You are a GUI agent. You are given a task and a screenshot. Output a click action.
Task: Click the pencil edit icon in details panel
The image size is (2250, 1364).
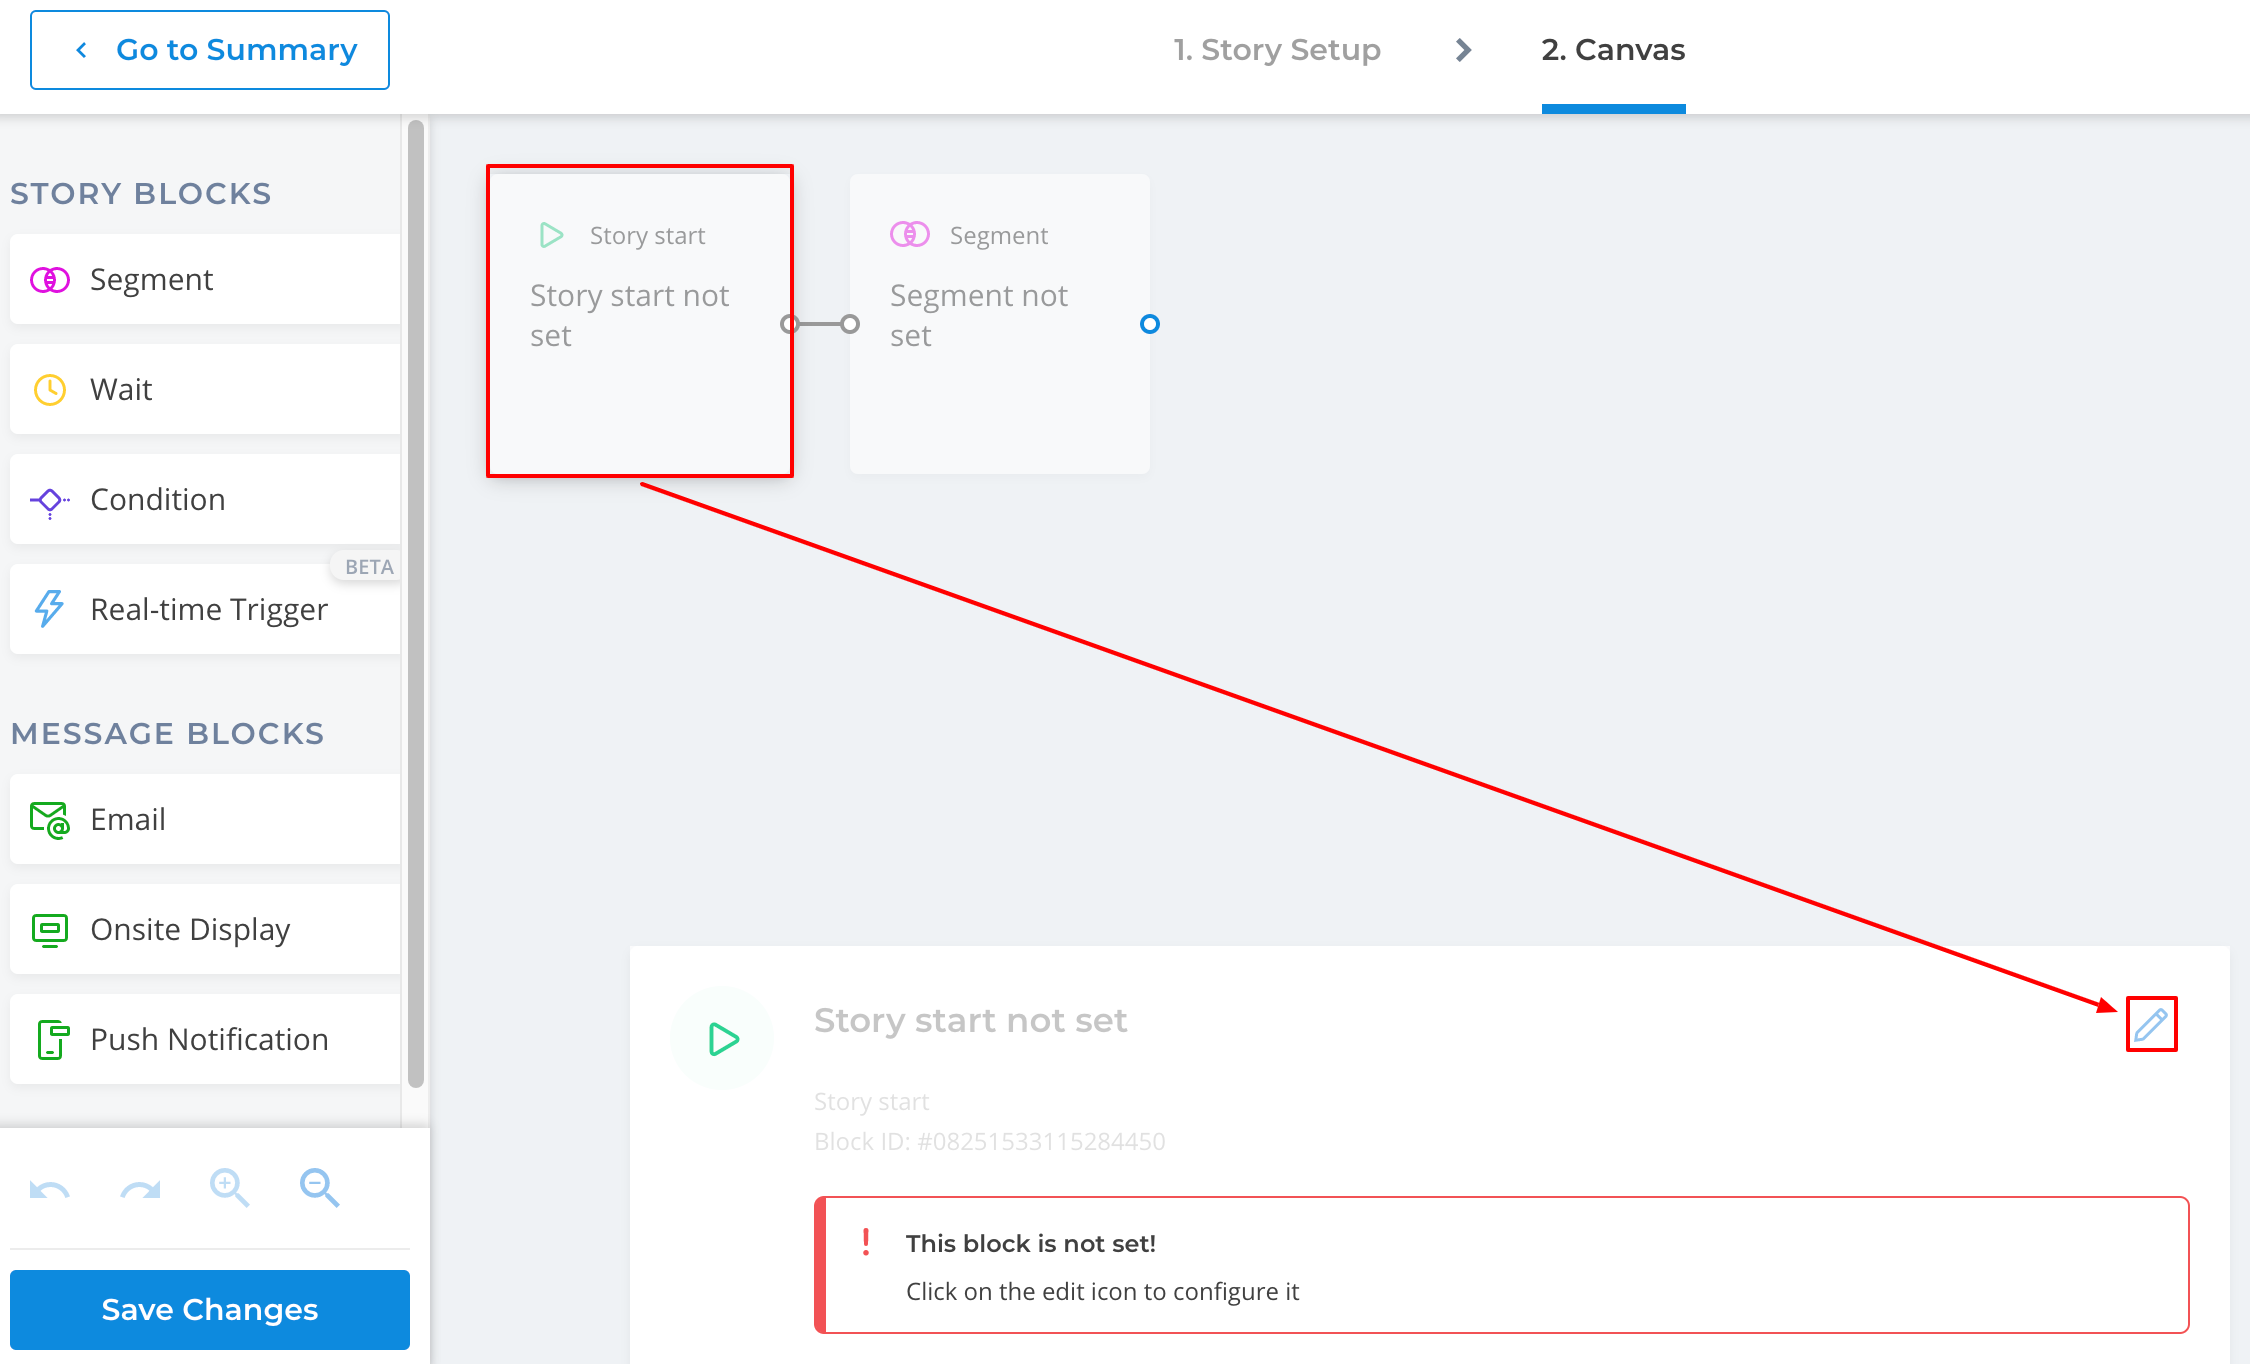click(x=2151, y=1024)
